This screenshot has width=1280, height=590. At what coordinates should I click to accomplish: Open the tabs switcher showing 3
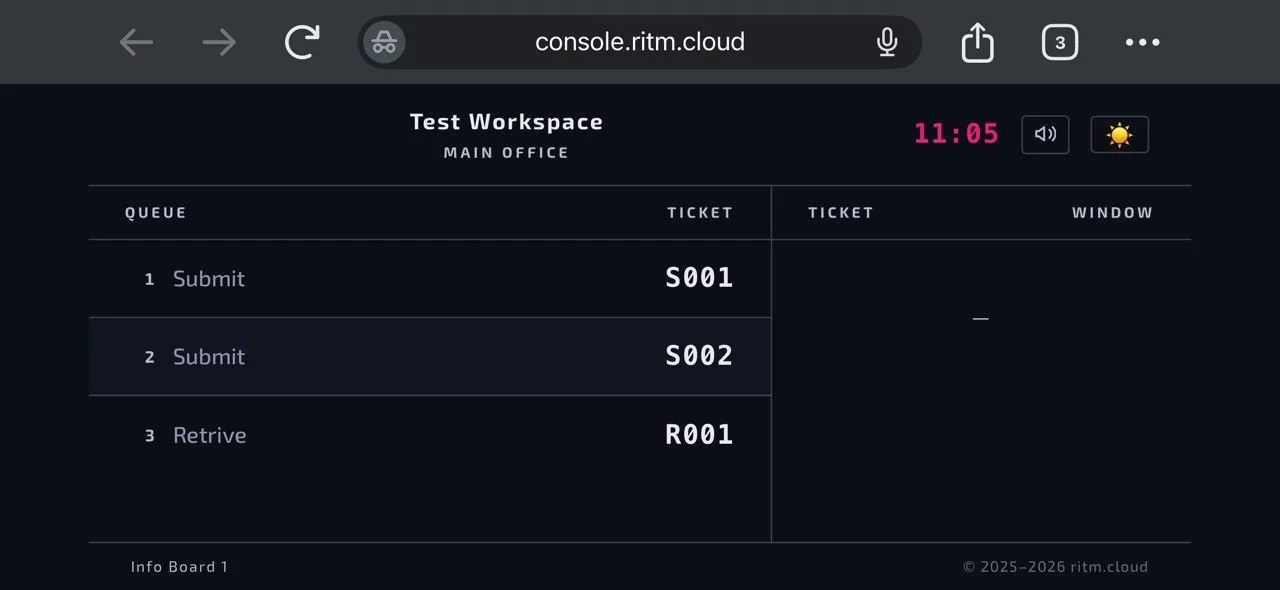point(1060,42)
